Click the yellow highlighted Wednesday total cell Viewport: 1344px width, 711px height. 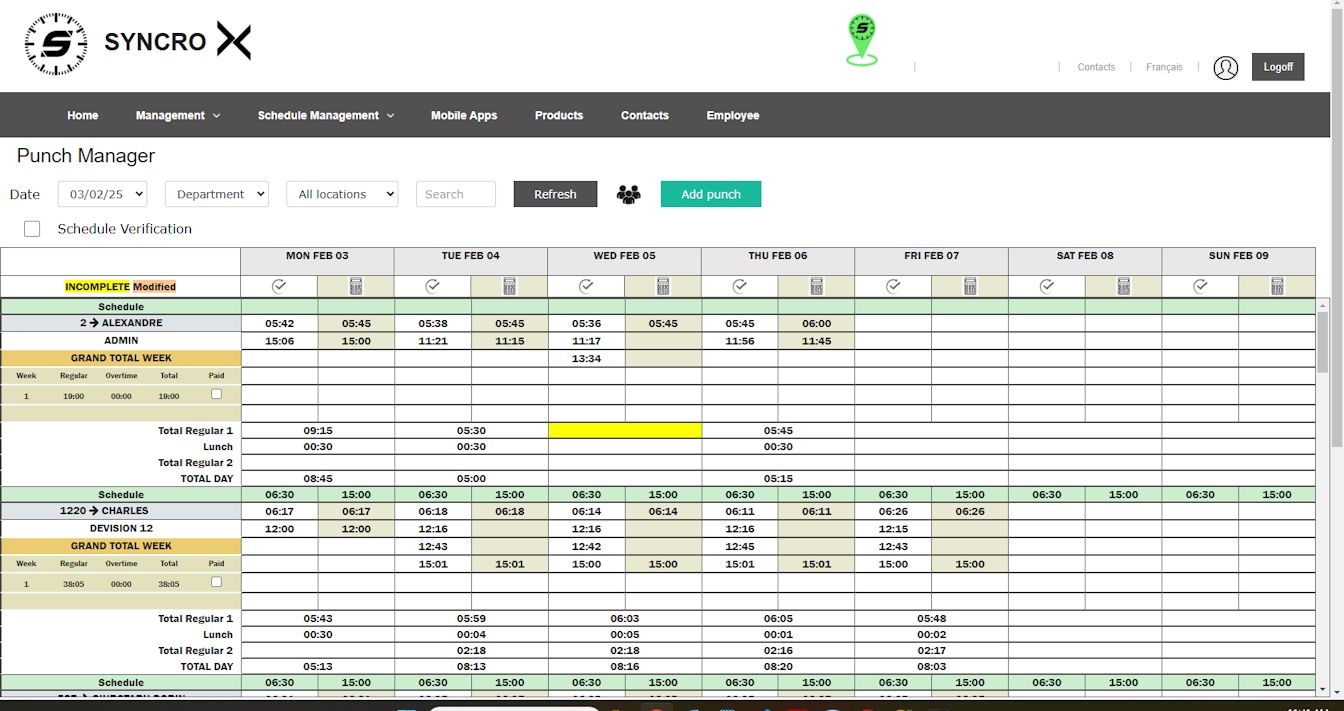click(624, 431)
